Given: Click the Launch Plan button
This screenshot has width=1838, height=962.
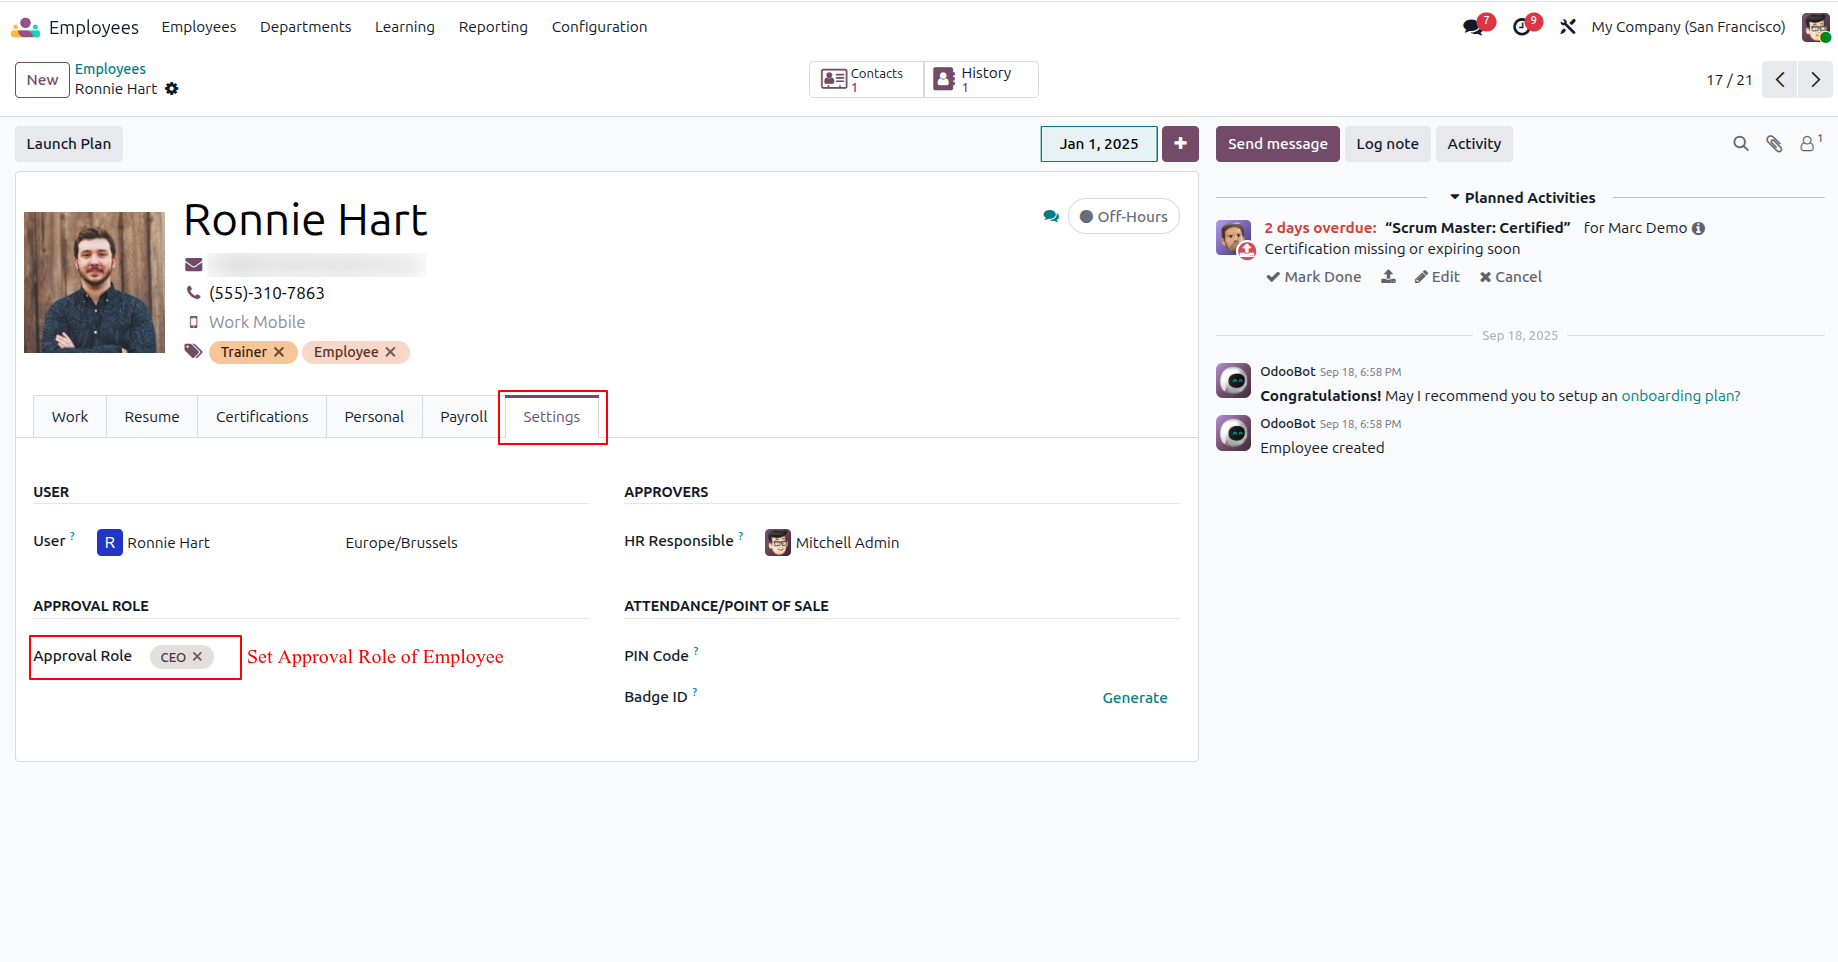Looking at the screenshot, I should 68,143.
